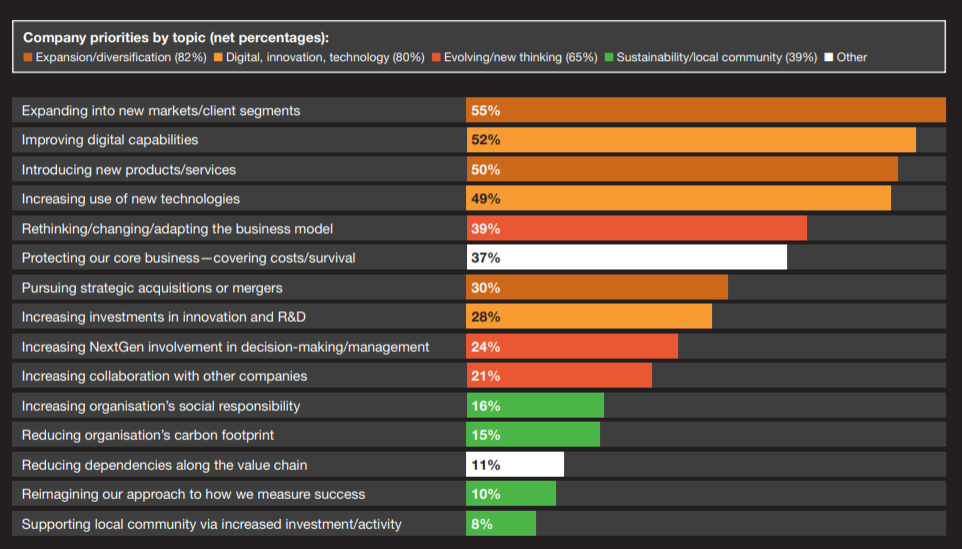The width and height of the screenshot is (962, 549).
Task: Click the 'Introducing new products/services' row label
Action: (x=129, y=169)
